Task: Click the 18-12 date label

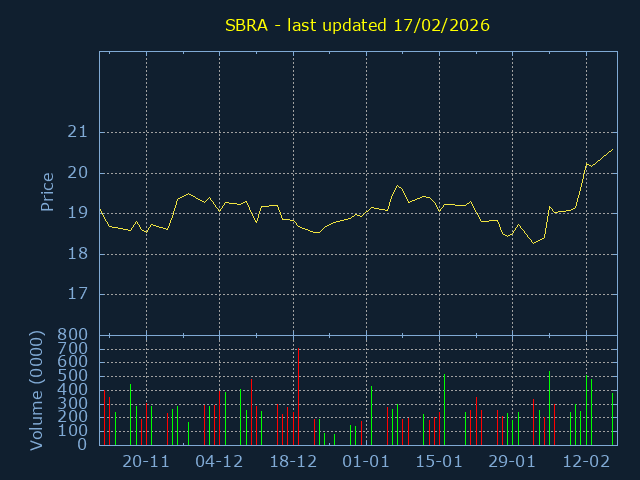Action: pyautogui.click(x=293, y=462)
